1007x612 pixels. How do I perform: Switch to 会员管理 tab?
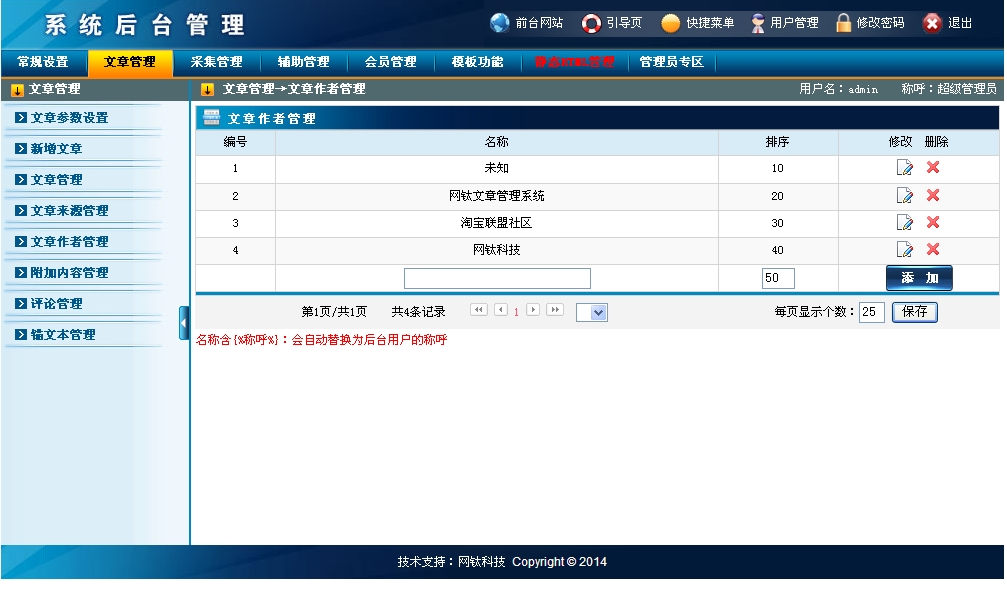coord(390,62)
